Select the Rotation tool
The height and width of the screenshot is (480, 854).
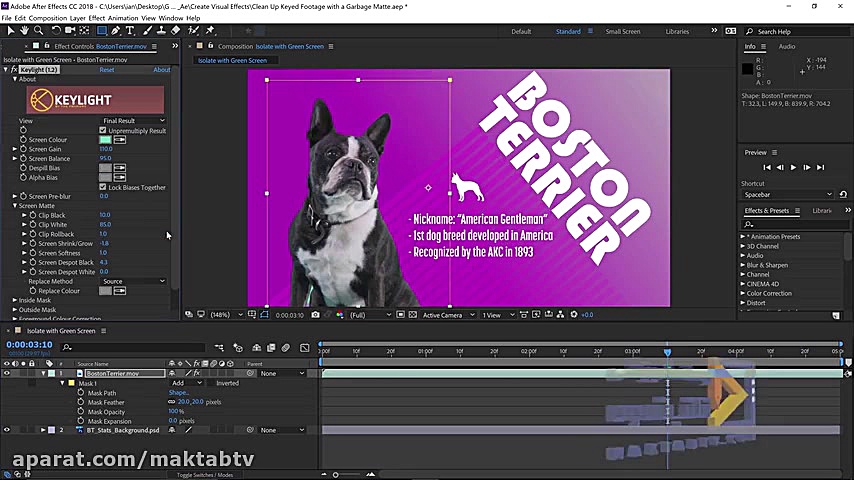[56, 31]
